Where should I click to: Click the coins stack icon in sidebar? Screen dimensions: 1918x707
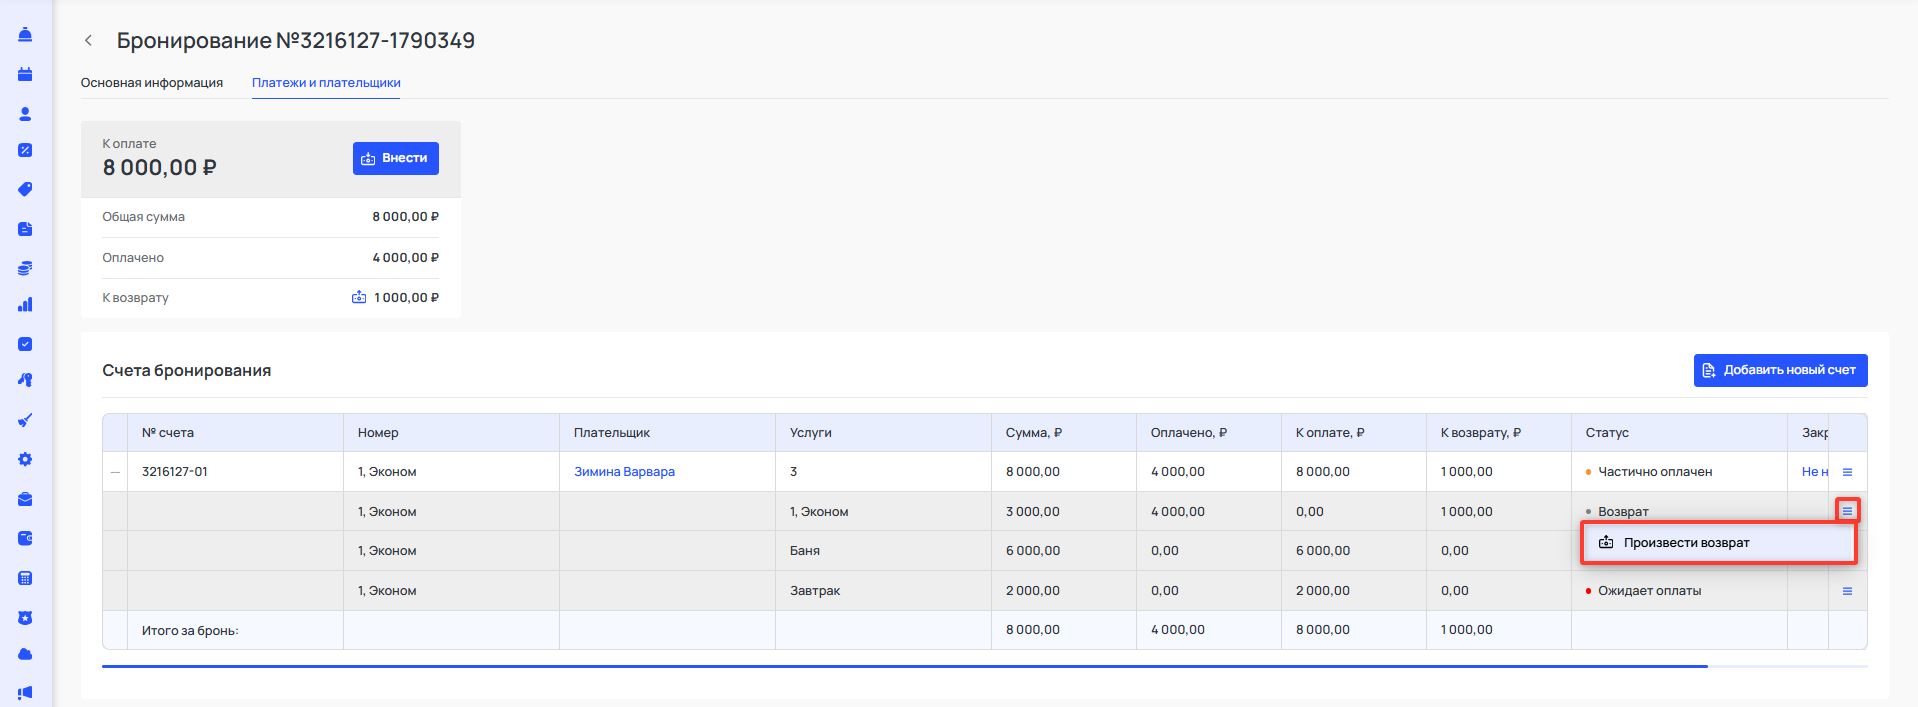tap(25, 268)
